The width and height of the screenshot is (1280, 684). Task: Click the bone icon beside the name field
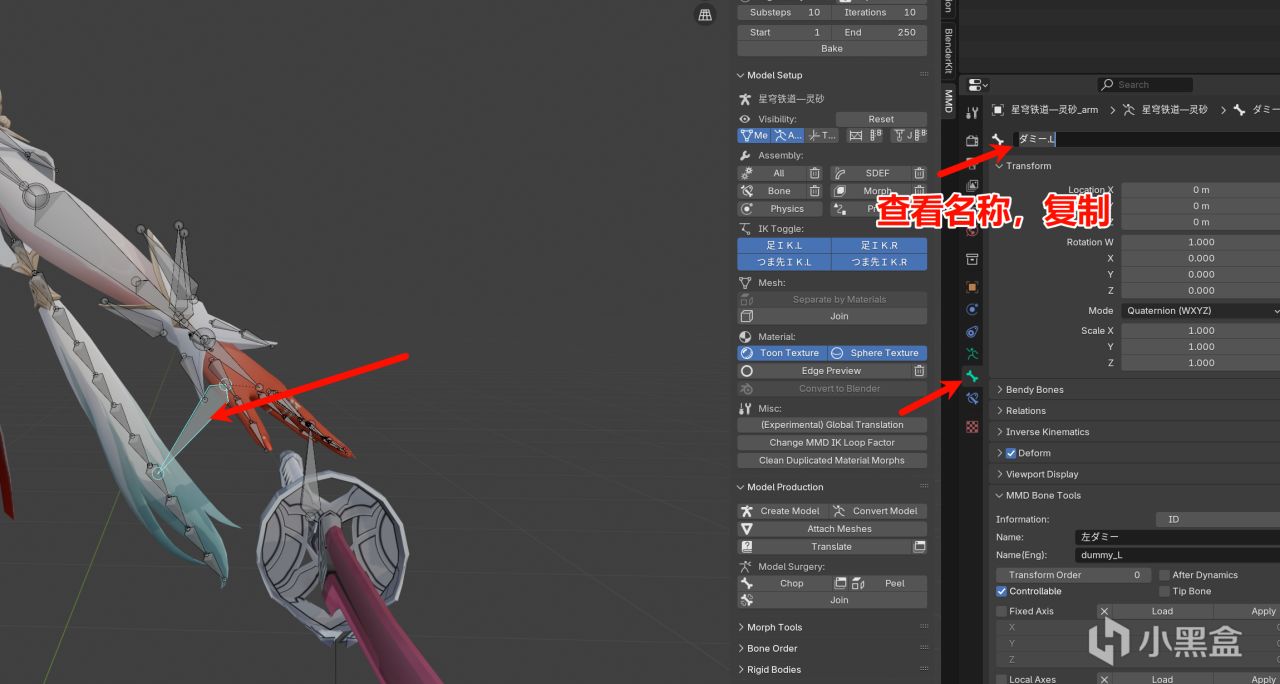(x=998, y=140)
